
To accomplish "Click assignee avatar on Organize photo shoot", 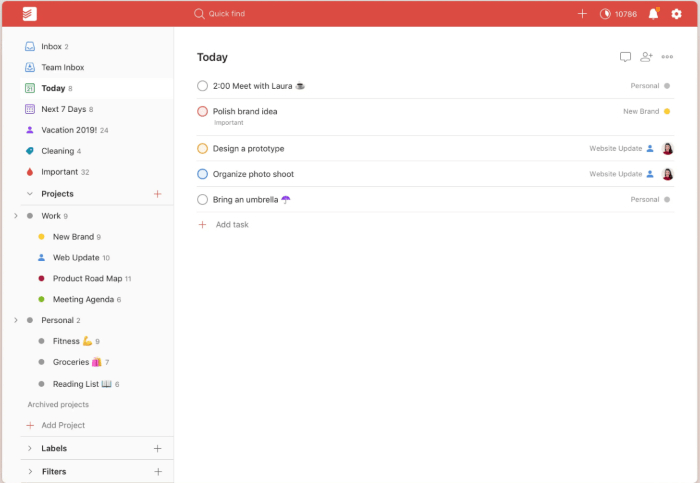I will pyautogui.click(x=667, y=174).
